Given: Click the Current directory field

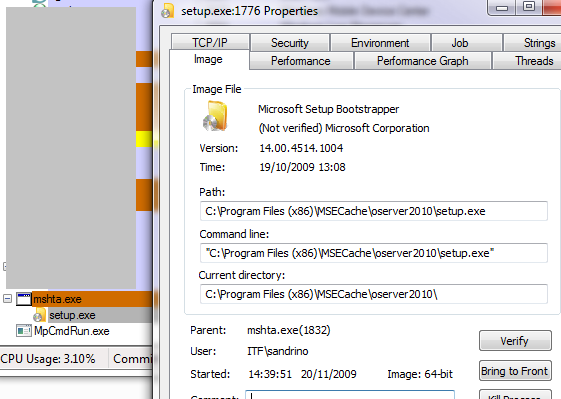Looking at the screenshot, I should pos(374,294).
